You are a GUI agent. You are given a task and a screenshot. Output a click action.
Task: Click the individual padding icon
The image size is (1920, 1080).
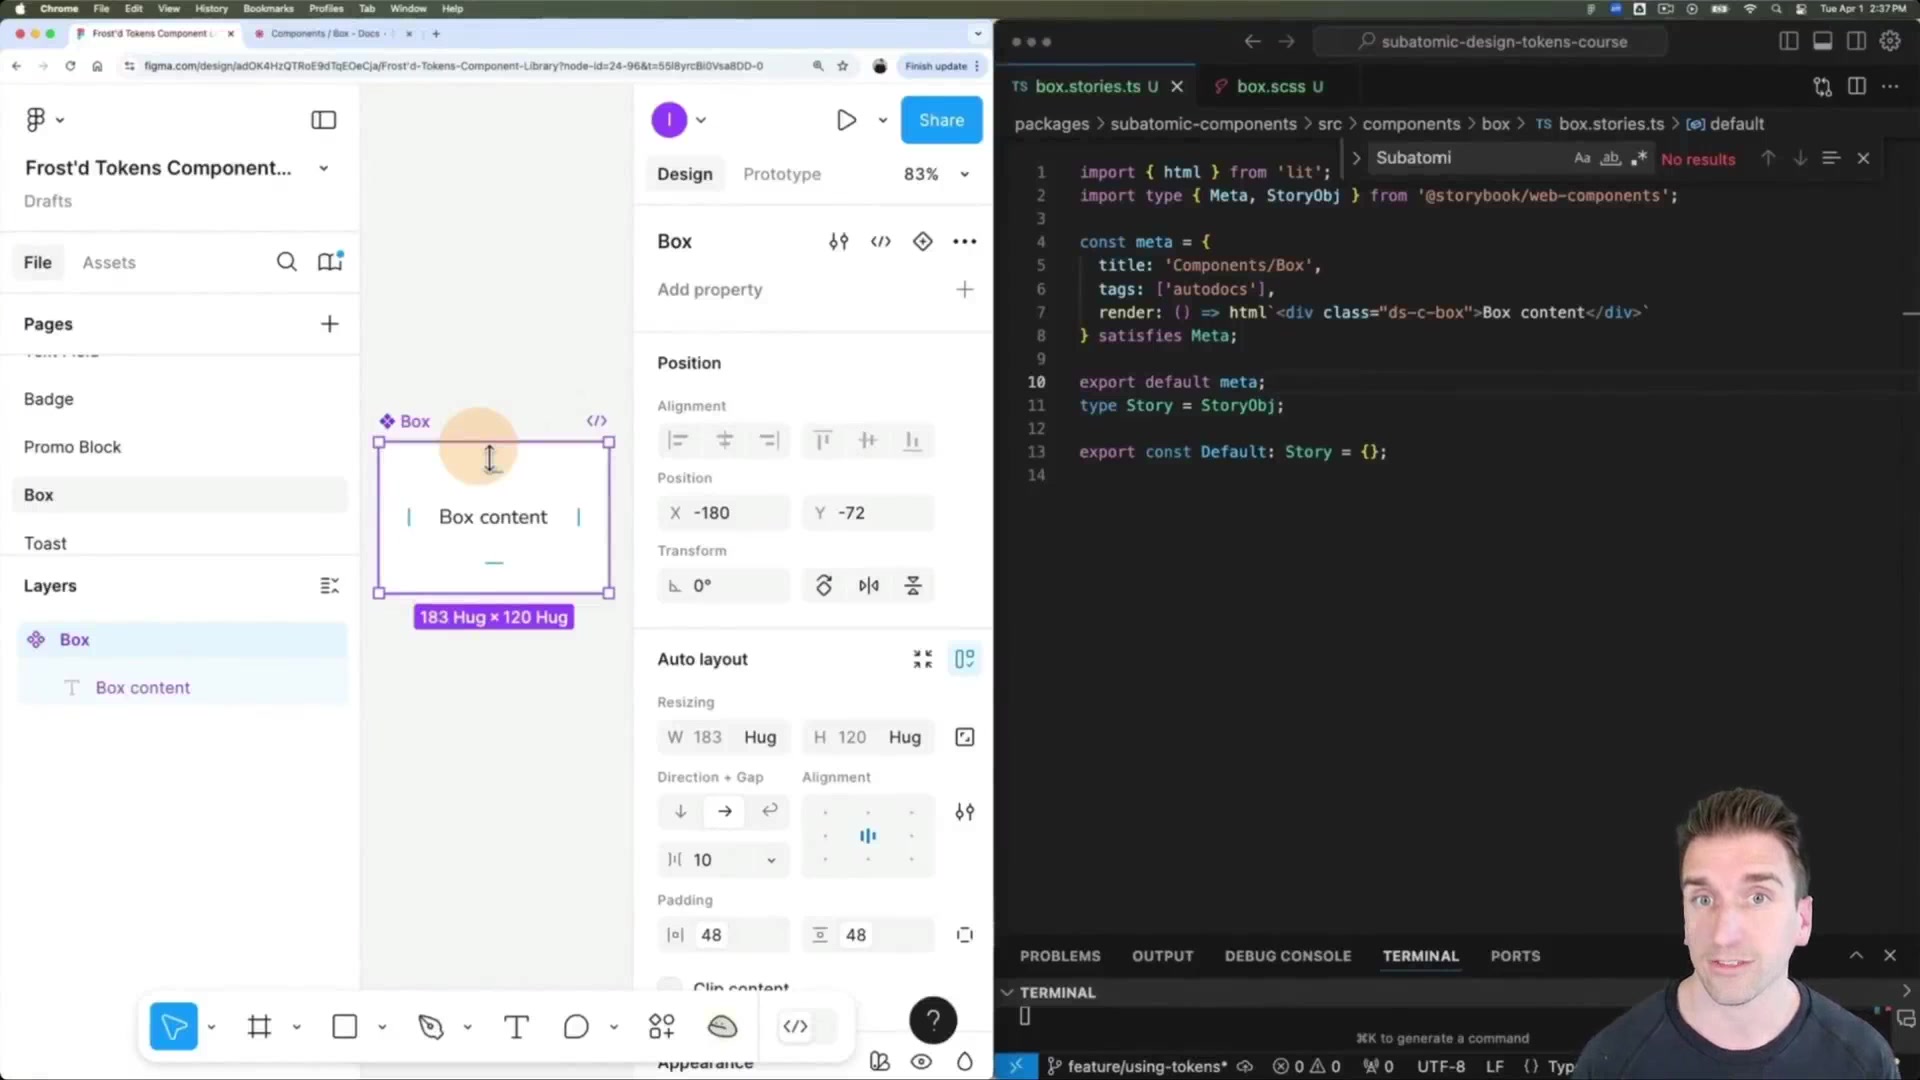tap(964, 935)
